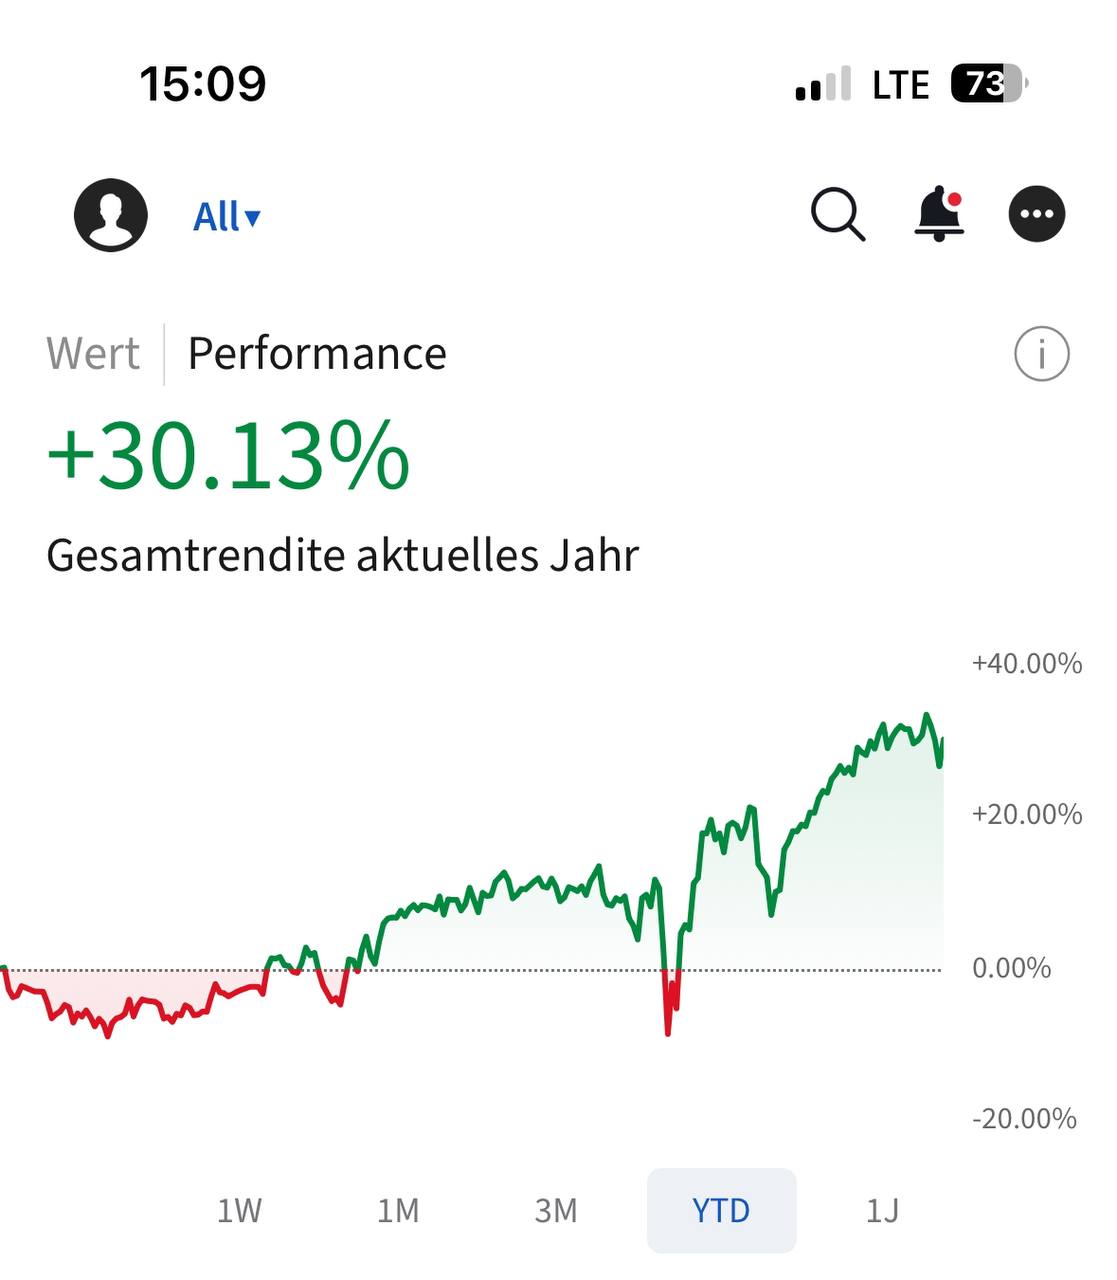Tap the search magnifier icon

coord(837,214)
